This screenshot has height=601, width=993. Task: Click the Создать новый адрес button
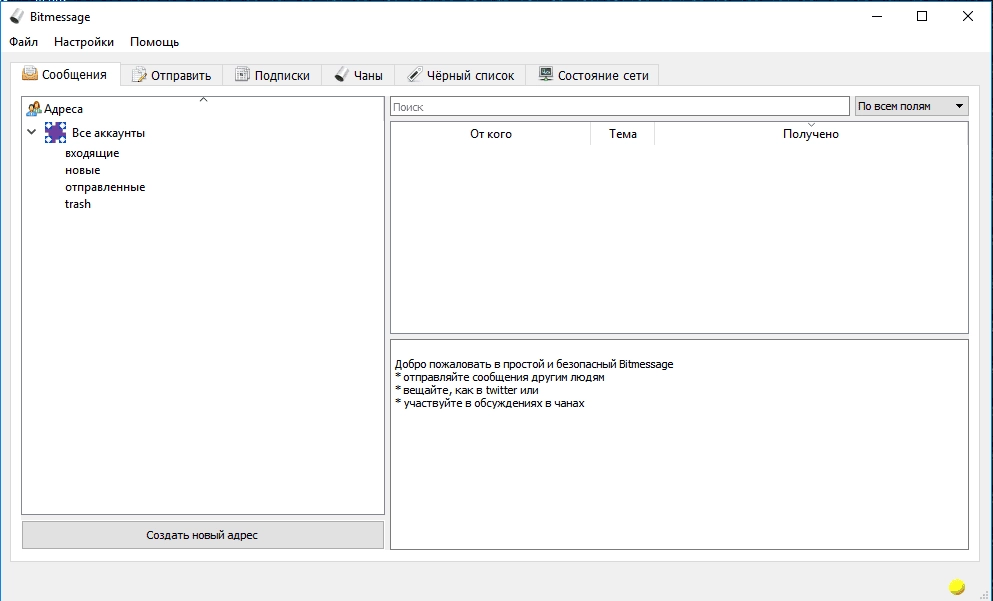click(x=203, y=535)
